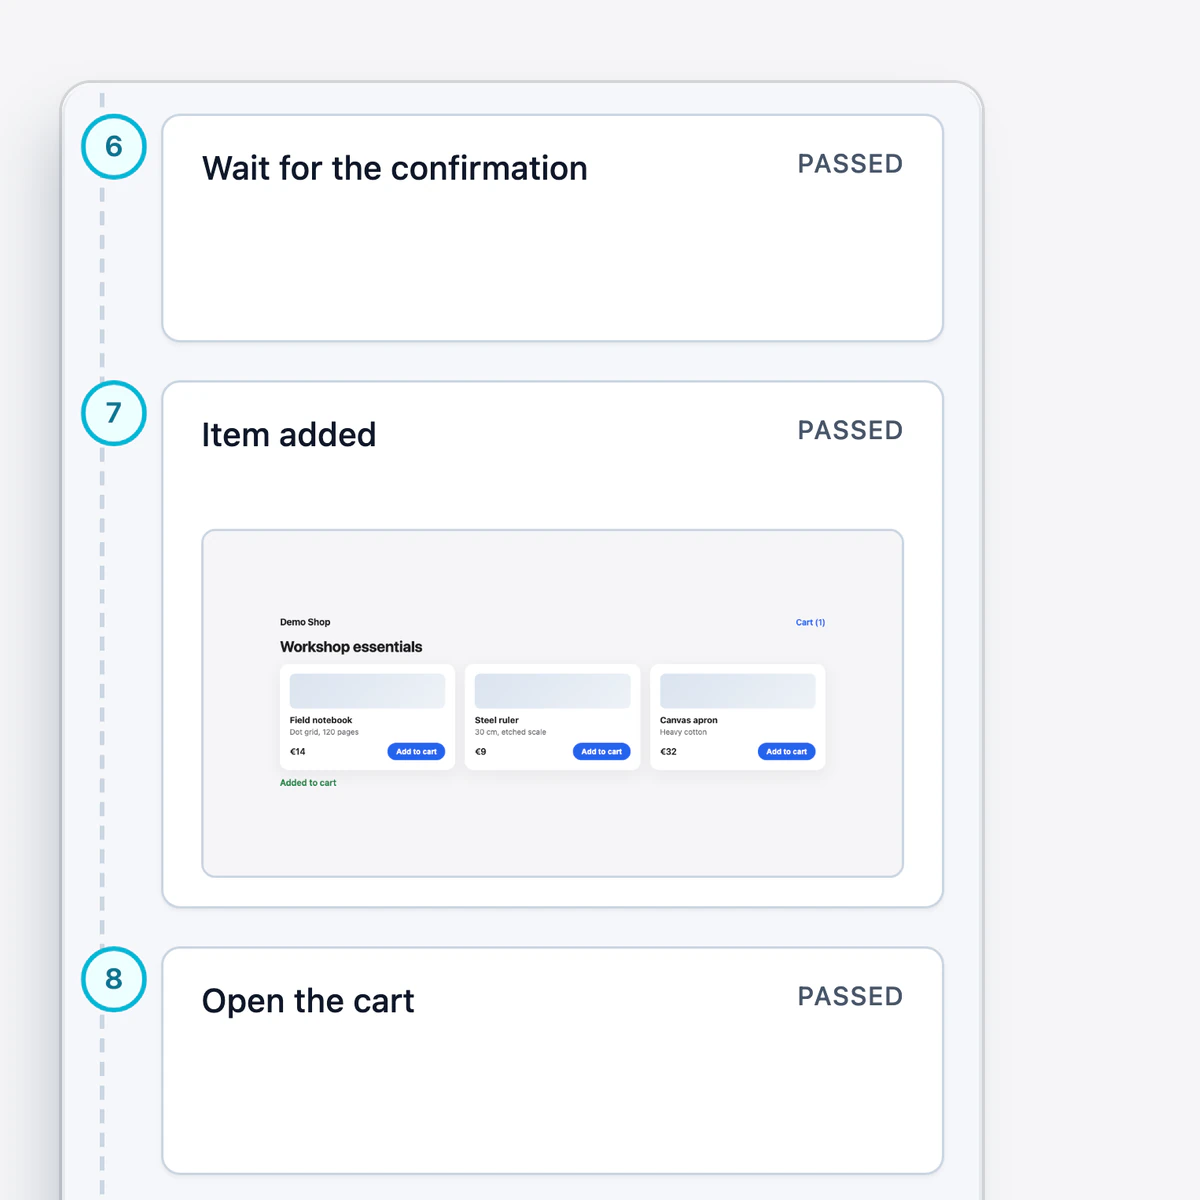Click the Field notebook image placeholder
This screenshot has height=1200, width=1200.
(367, 691)
